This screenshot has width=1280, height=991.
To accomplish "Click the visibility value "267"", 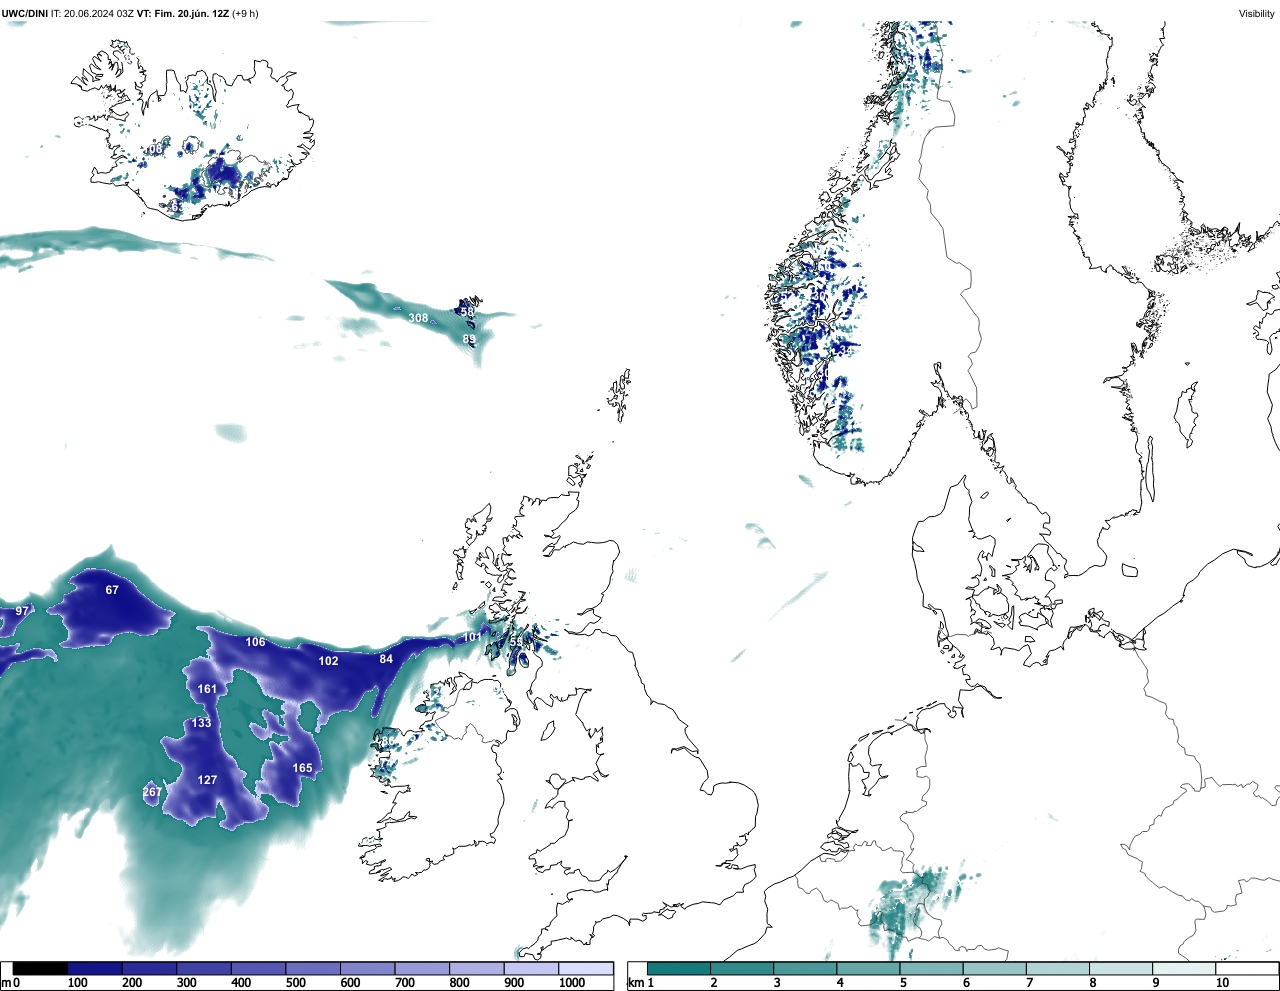I will (152, 792).
